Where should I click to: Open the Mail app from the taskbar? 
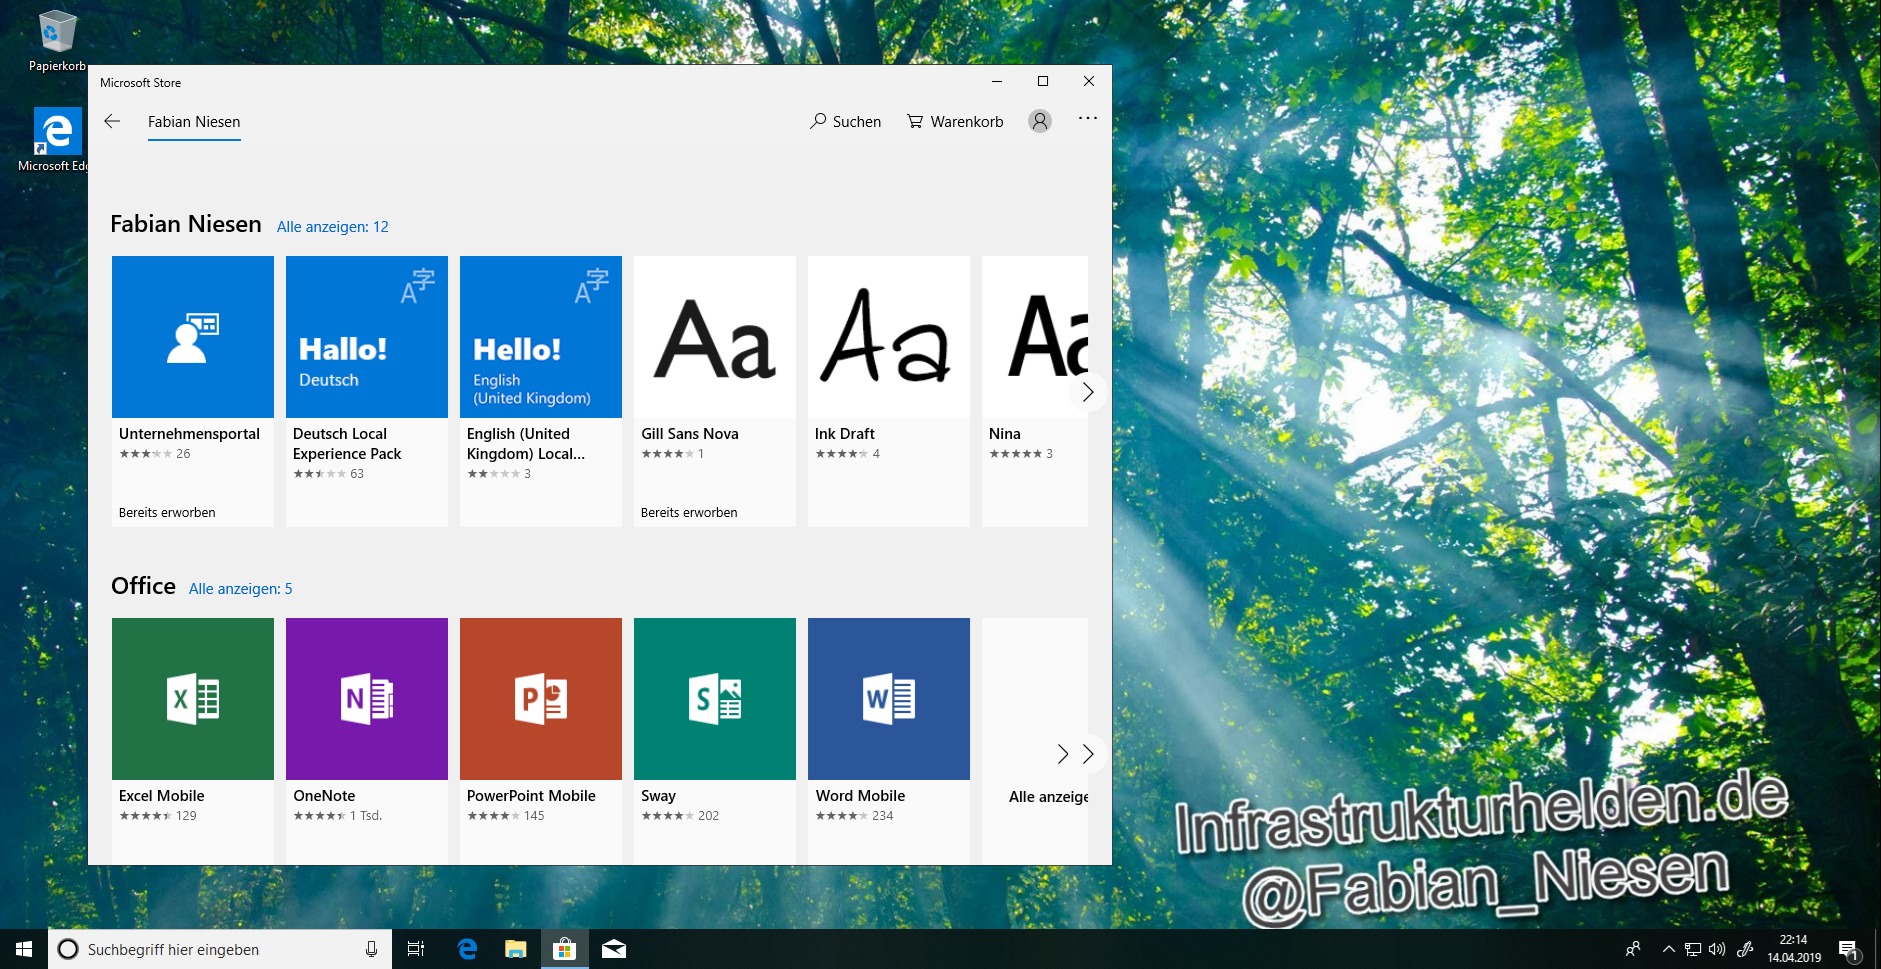[614, 949]
